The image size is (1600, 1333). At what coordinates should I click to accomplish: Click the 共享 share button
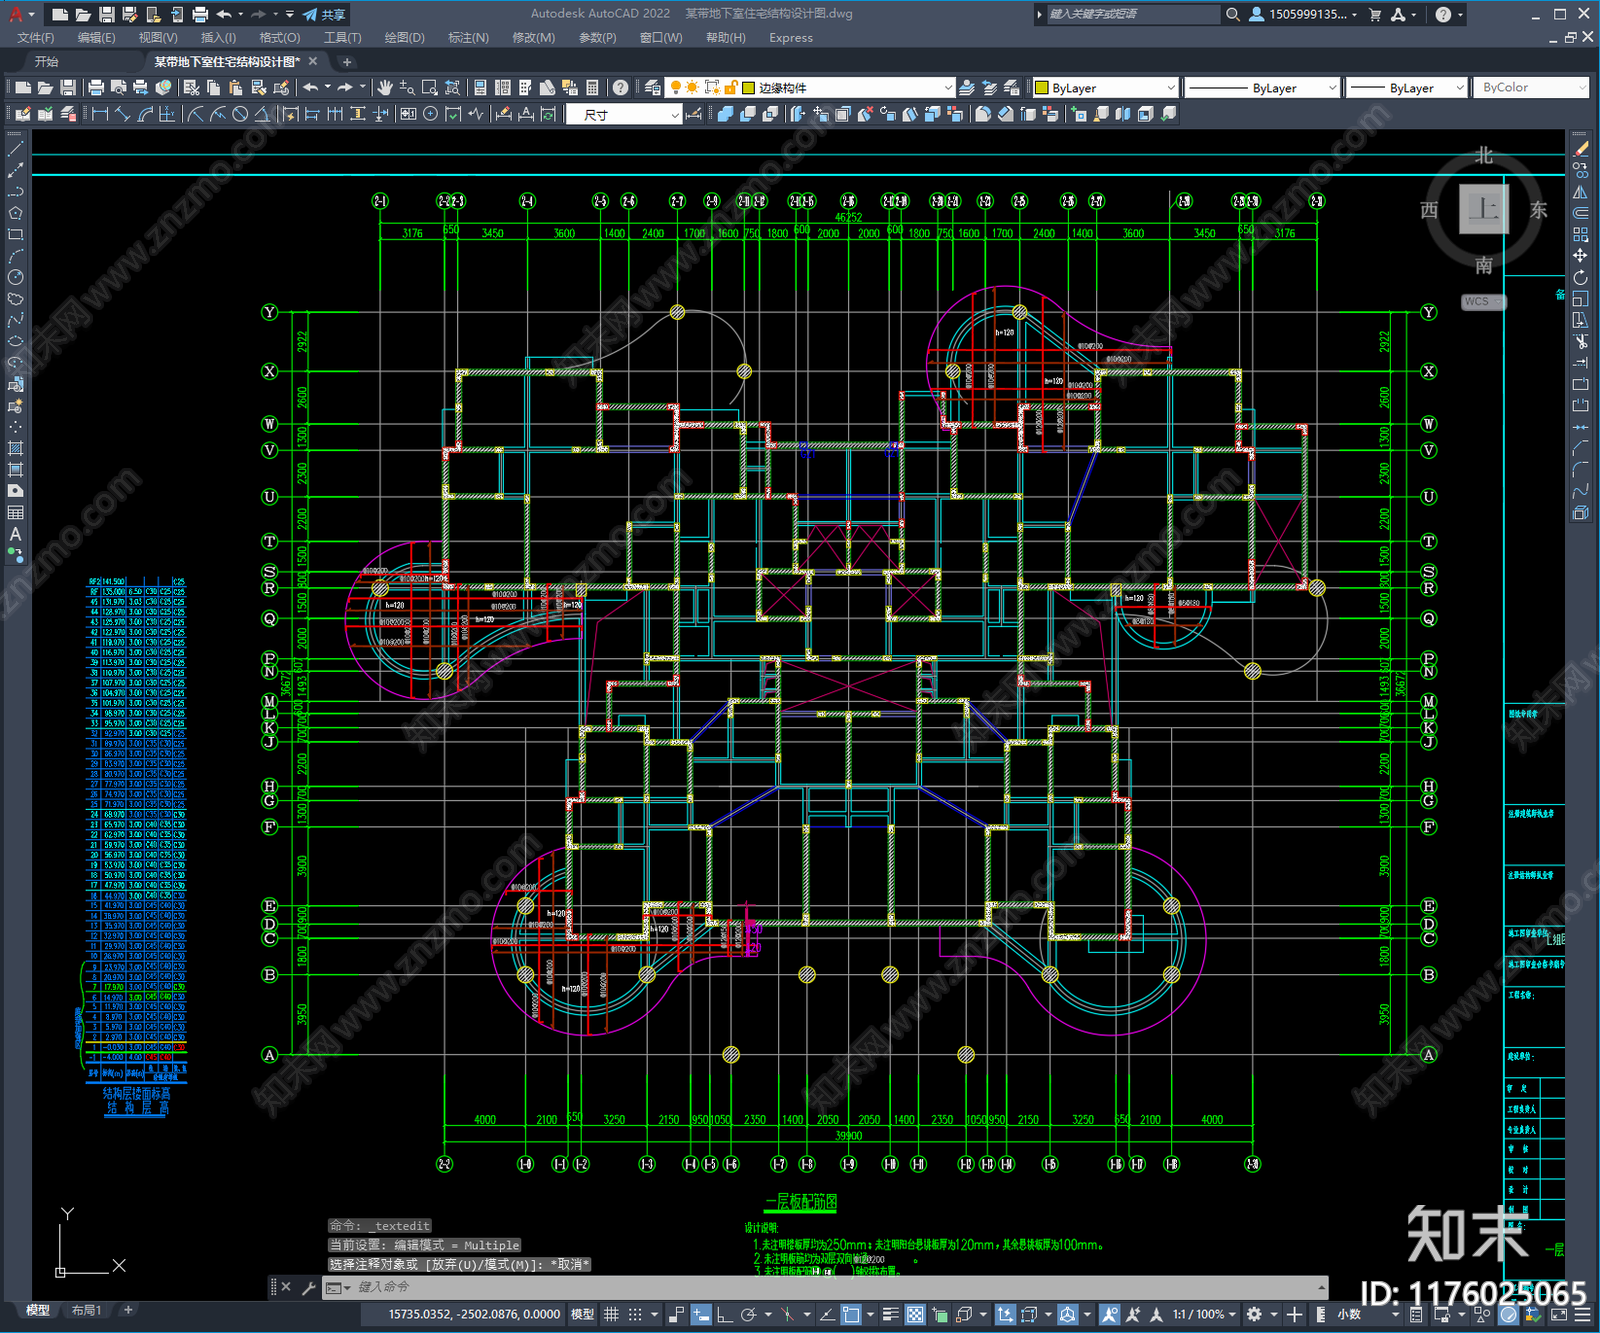pyautogui.click(x=324, y=14)
